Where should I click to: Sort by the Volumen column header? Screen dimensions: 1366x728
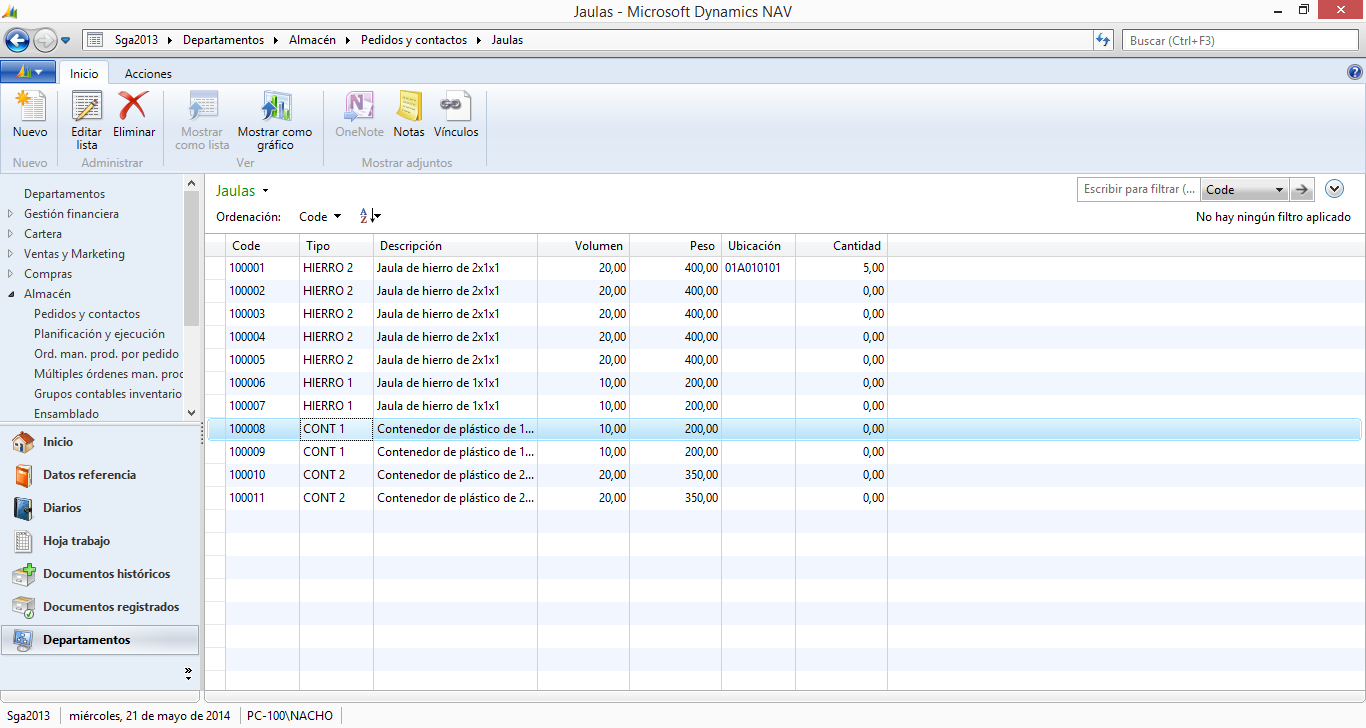pos(583,246)
